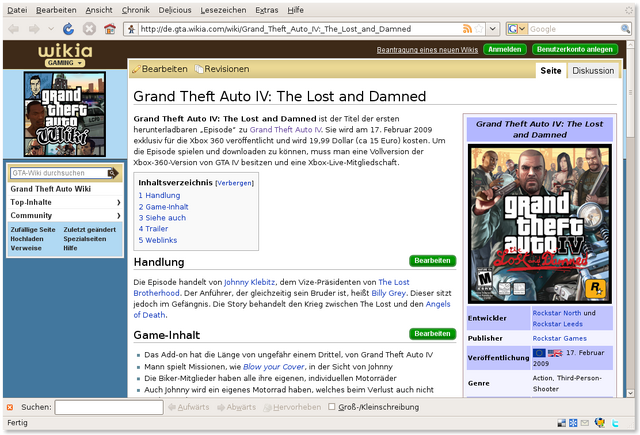Open the Rockstar Games publisher link
Screen dimensions: 640x435
[x=560, y=338]
